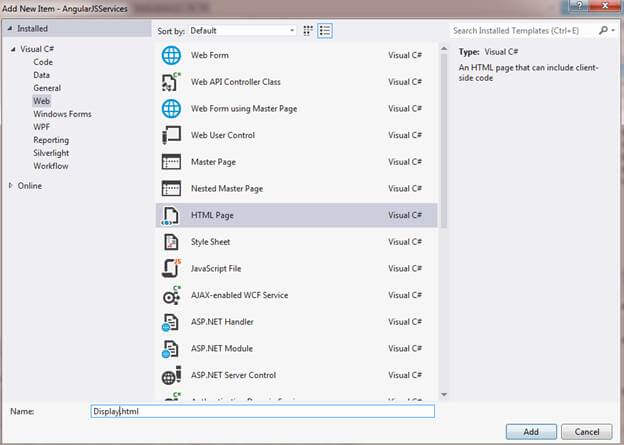Click the 'ASP.NET Server Control' name

coord(233,375)
